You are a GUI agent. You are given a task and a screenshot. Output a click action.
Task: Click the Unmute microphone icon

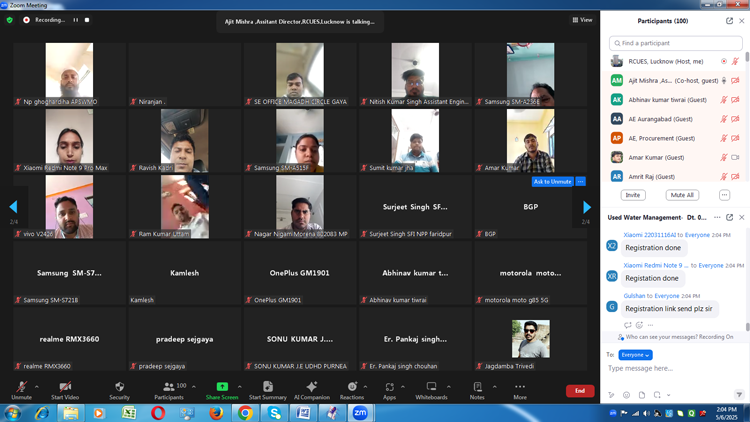pos(22,387)
